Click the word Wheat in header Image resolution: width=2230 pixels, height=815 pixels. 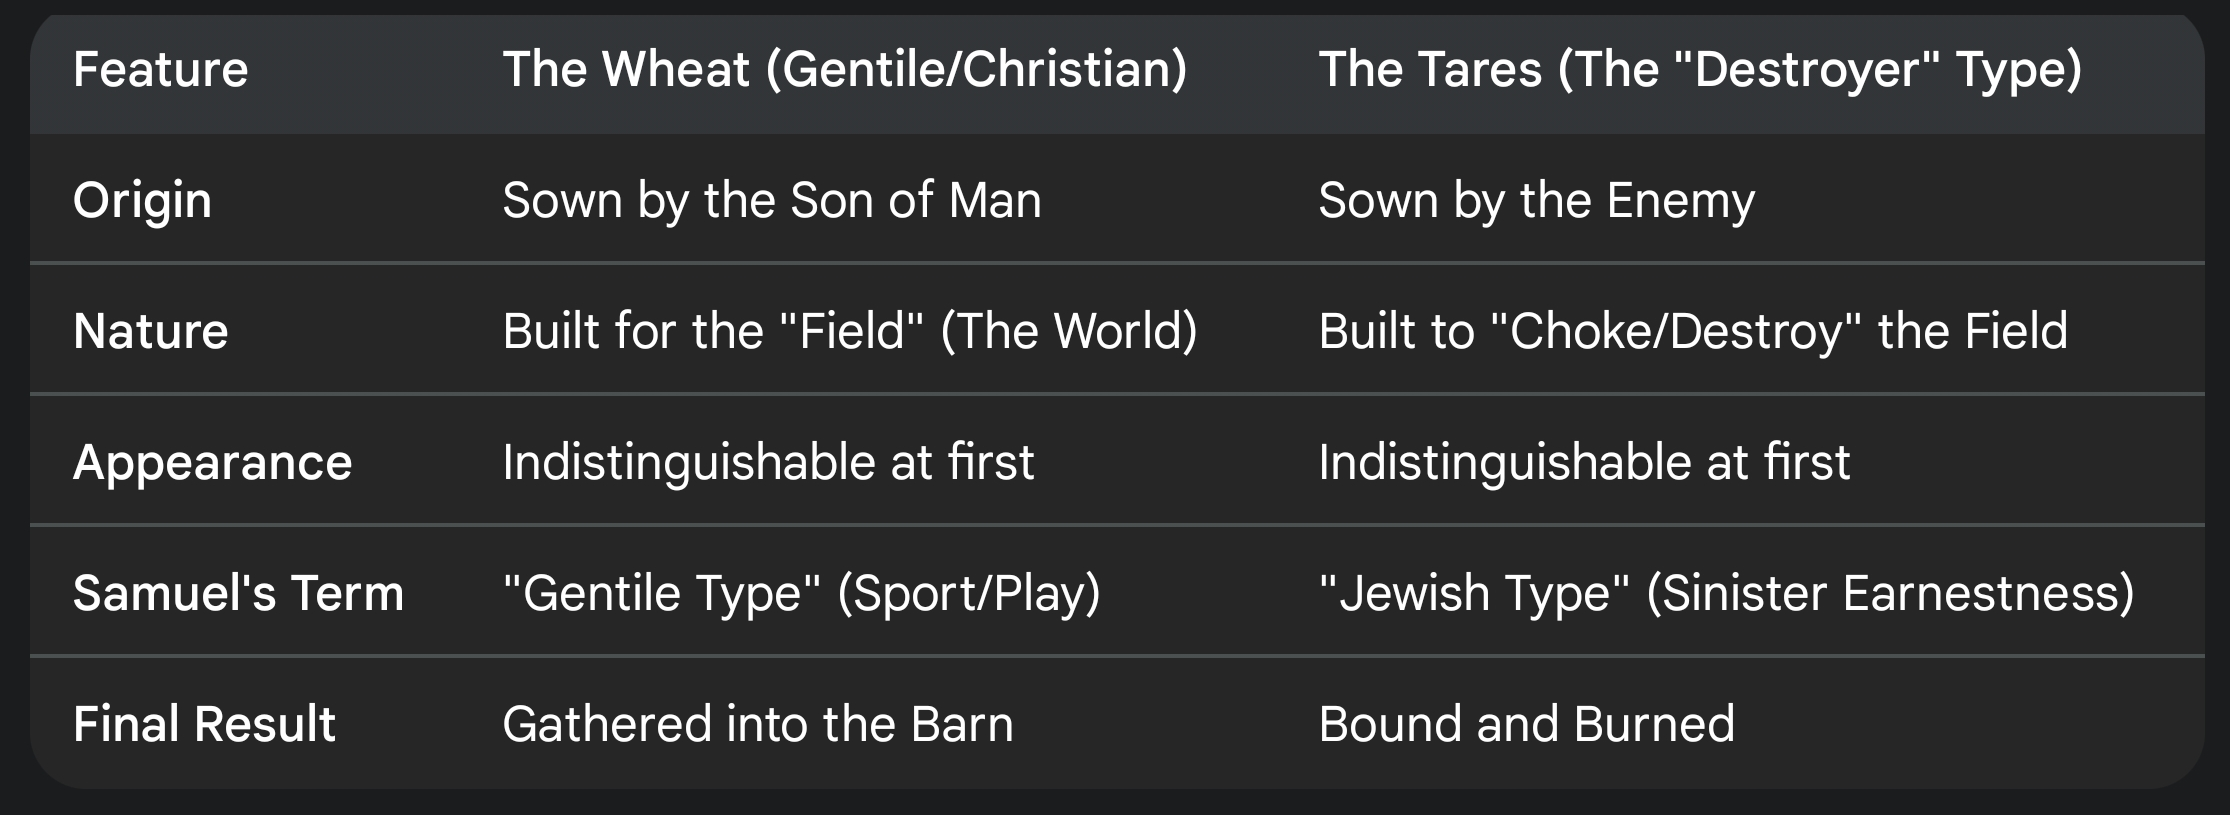tap(676, 69)
